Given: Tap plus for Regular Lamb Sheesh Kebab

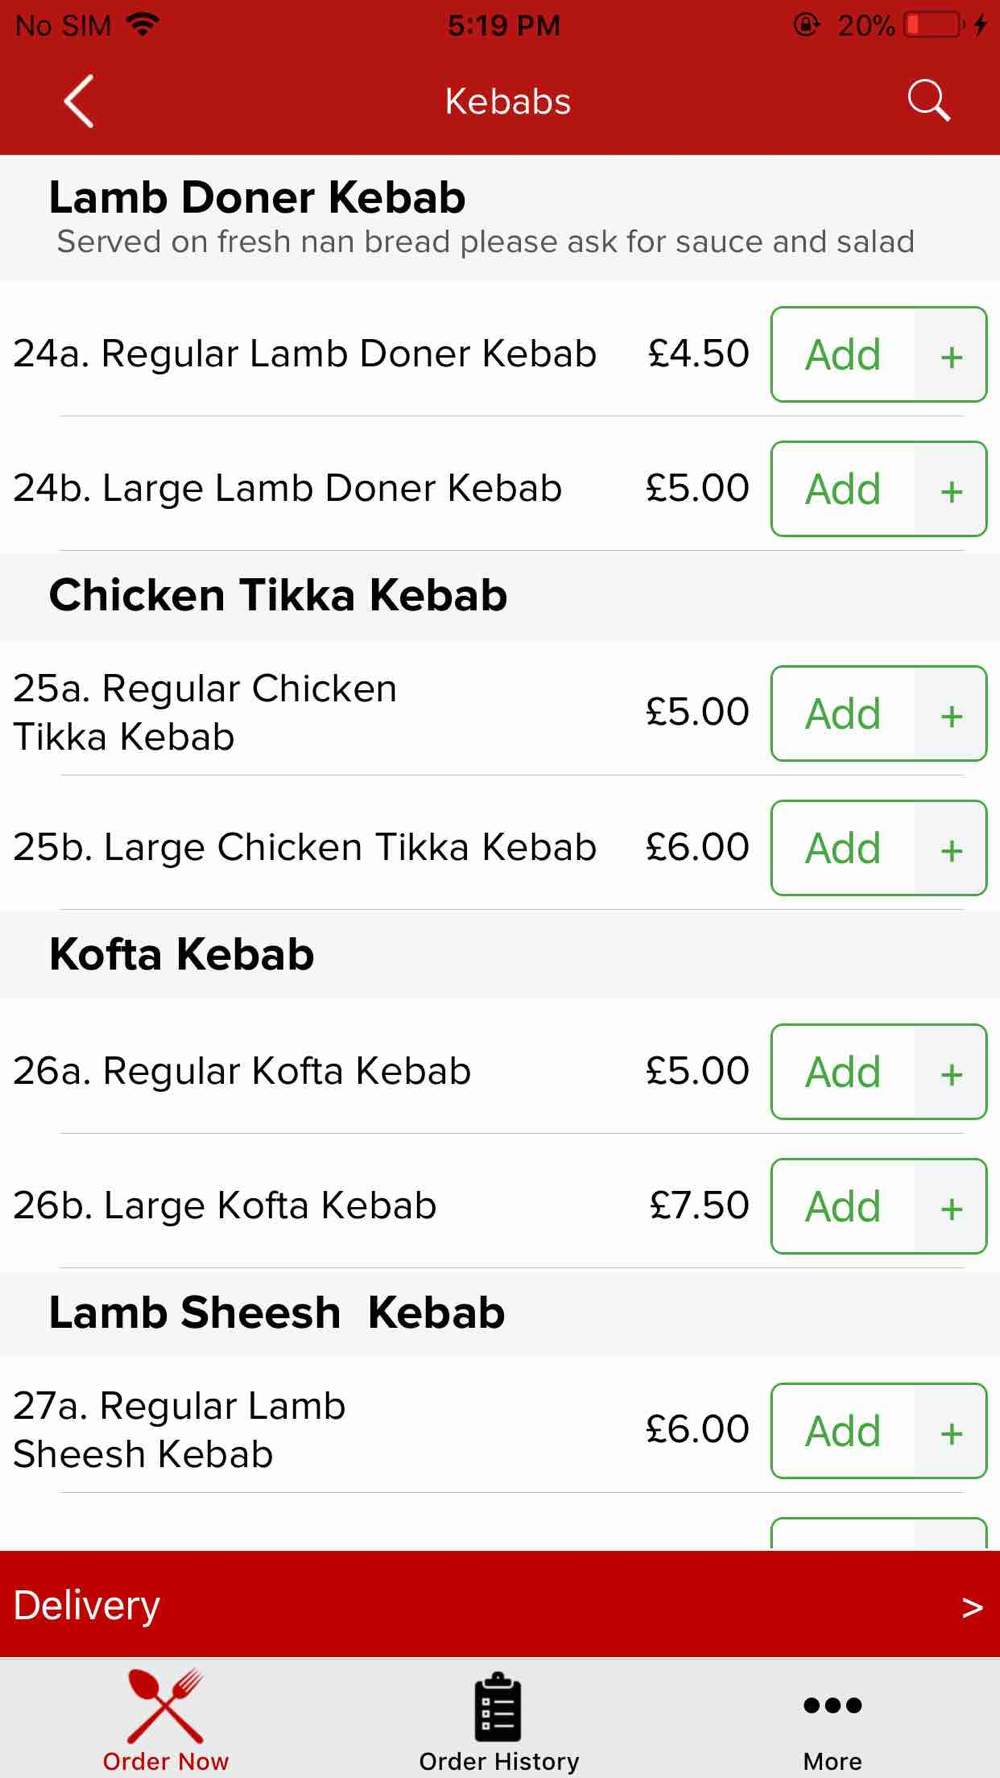Looking at the screenshot, I should click(951, 1432).
